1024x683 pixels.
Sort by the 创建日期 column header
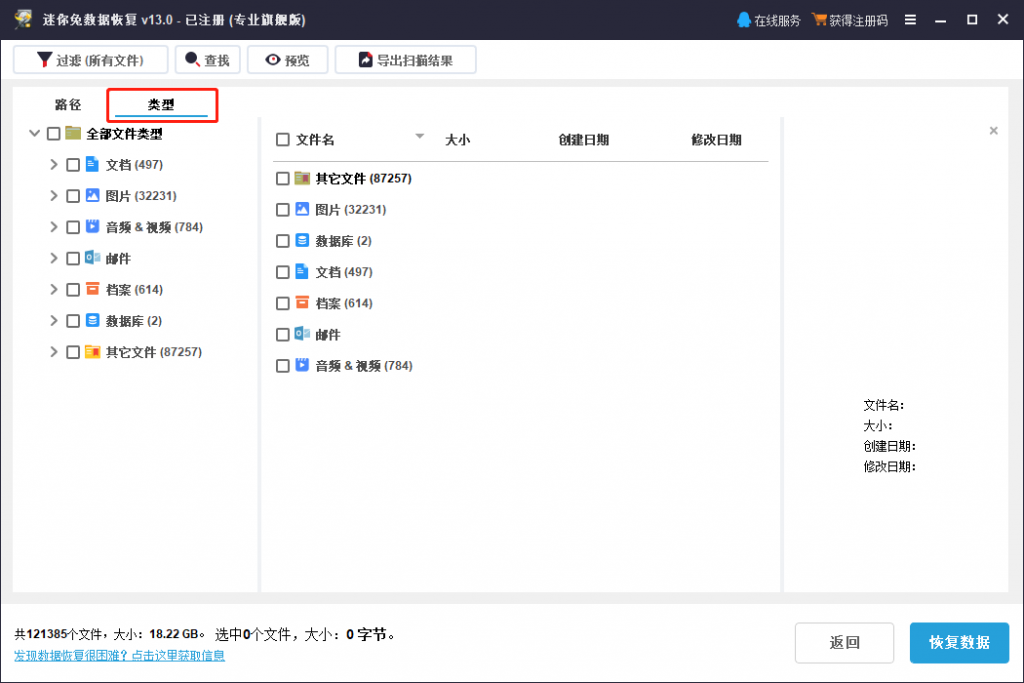click(x=583, y=140)
